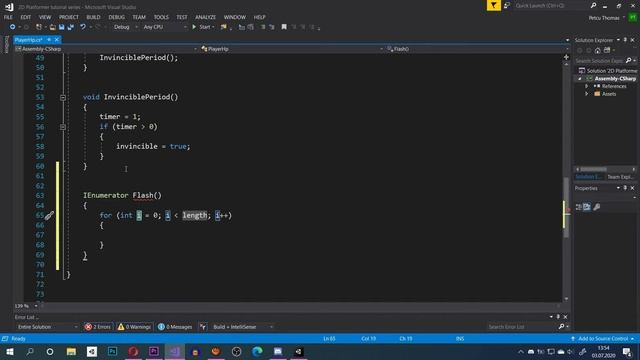Click the Categorized icon in Properties panel
Screen dimensions: 640x360
coord(579,207)
